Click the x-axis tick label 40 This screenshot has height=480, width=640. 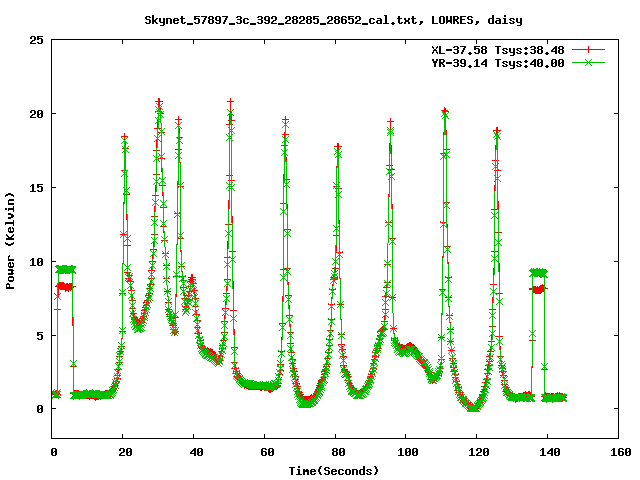196,452
